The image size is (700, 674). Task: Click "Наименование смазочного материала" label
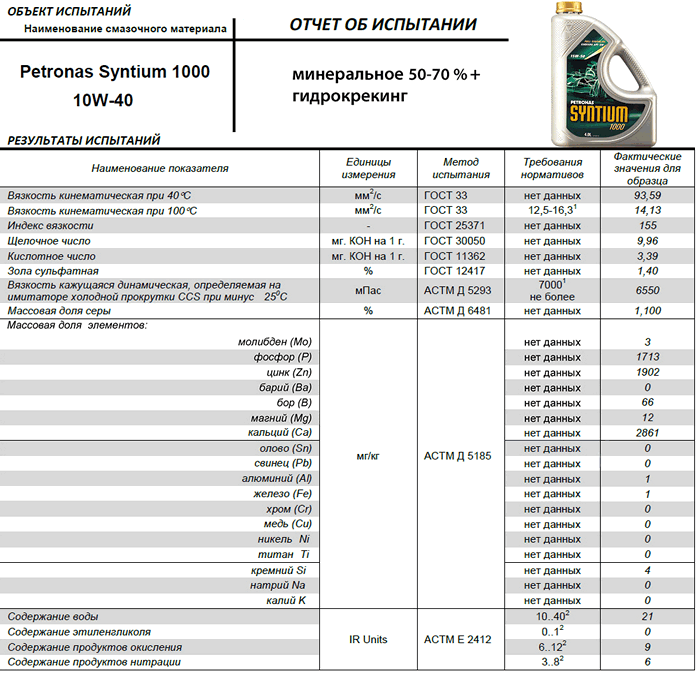click(125, 29)
